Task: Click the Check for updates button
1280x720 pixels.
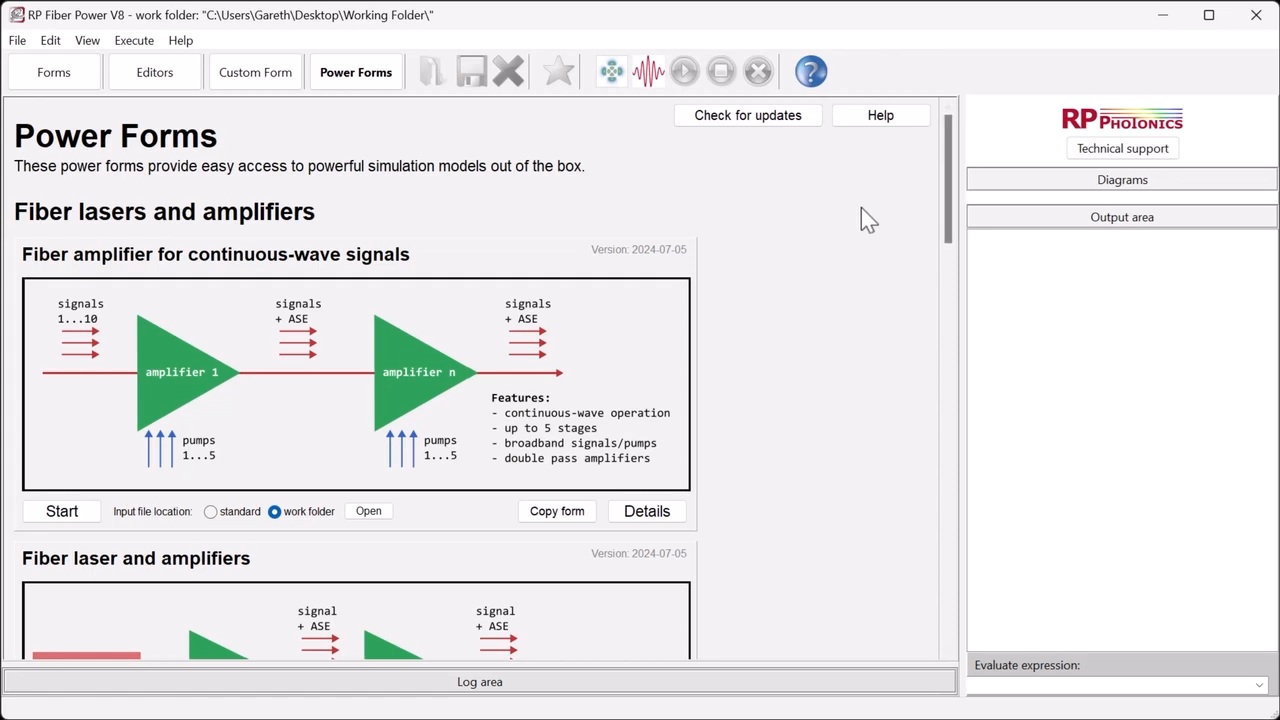Action: (x=747, y=116)
